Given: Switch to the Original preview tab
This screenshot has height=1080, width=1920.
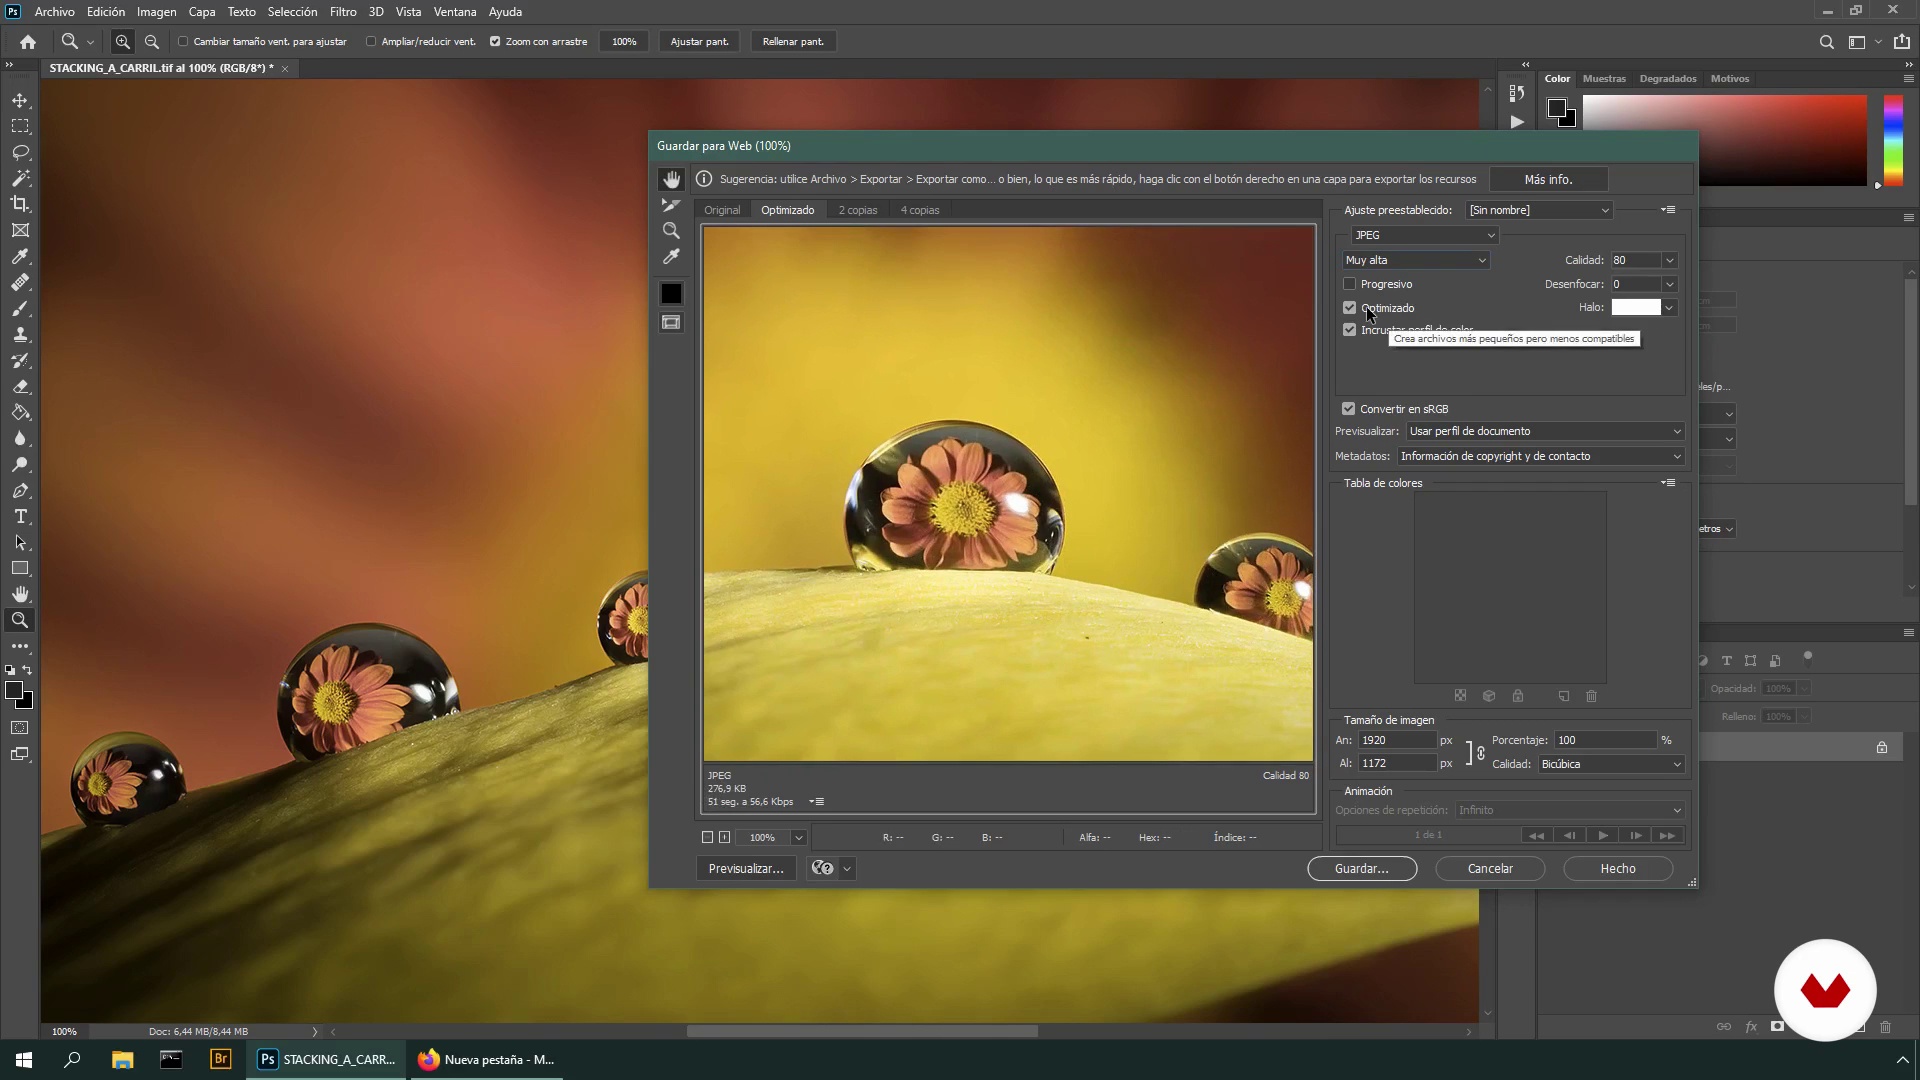Looking at the screenshot, I should click(722, 210).
